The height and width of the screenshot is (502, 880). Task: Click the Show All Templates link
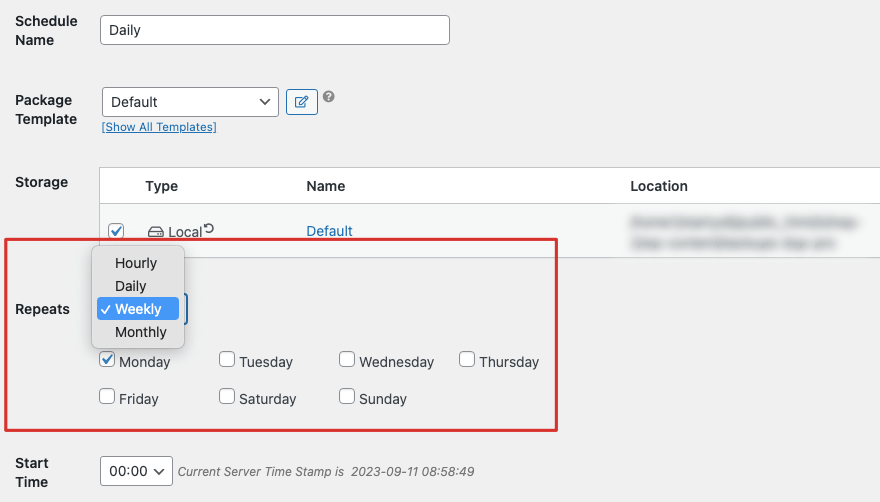coord(159,127)
